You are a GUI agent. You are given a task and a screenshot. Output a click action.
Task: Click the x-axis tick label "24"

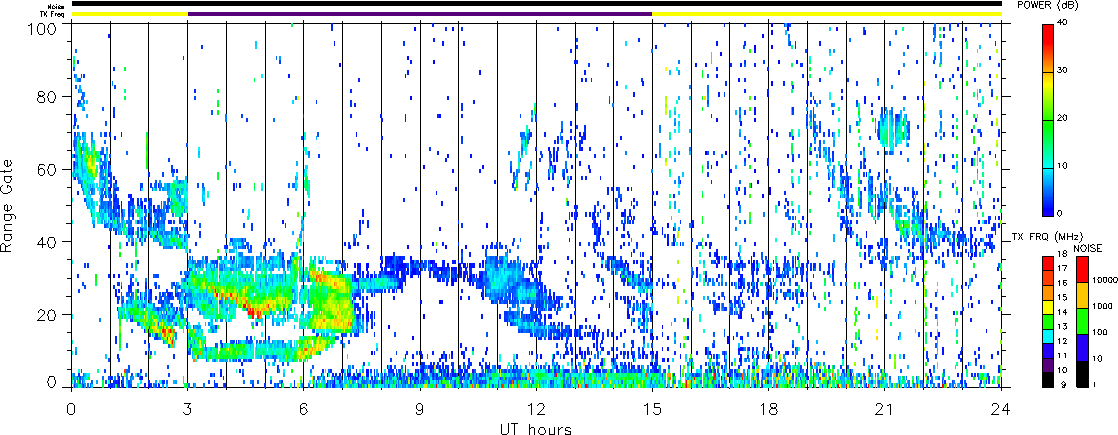[x=1001, y=408]
